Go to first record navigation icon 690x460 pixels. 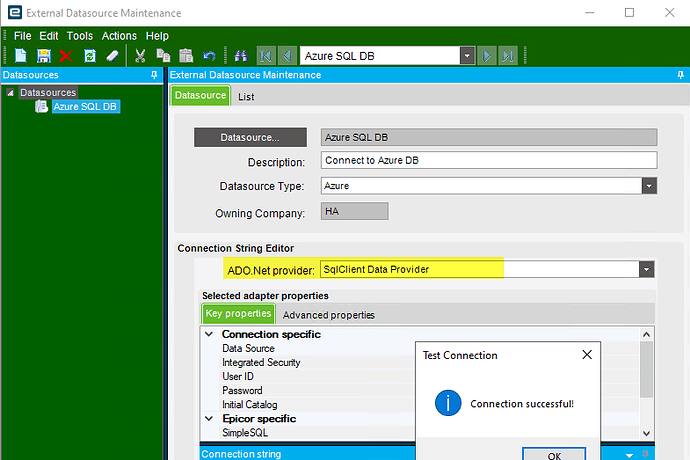(x=266, y=56)
